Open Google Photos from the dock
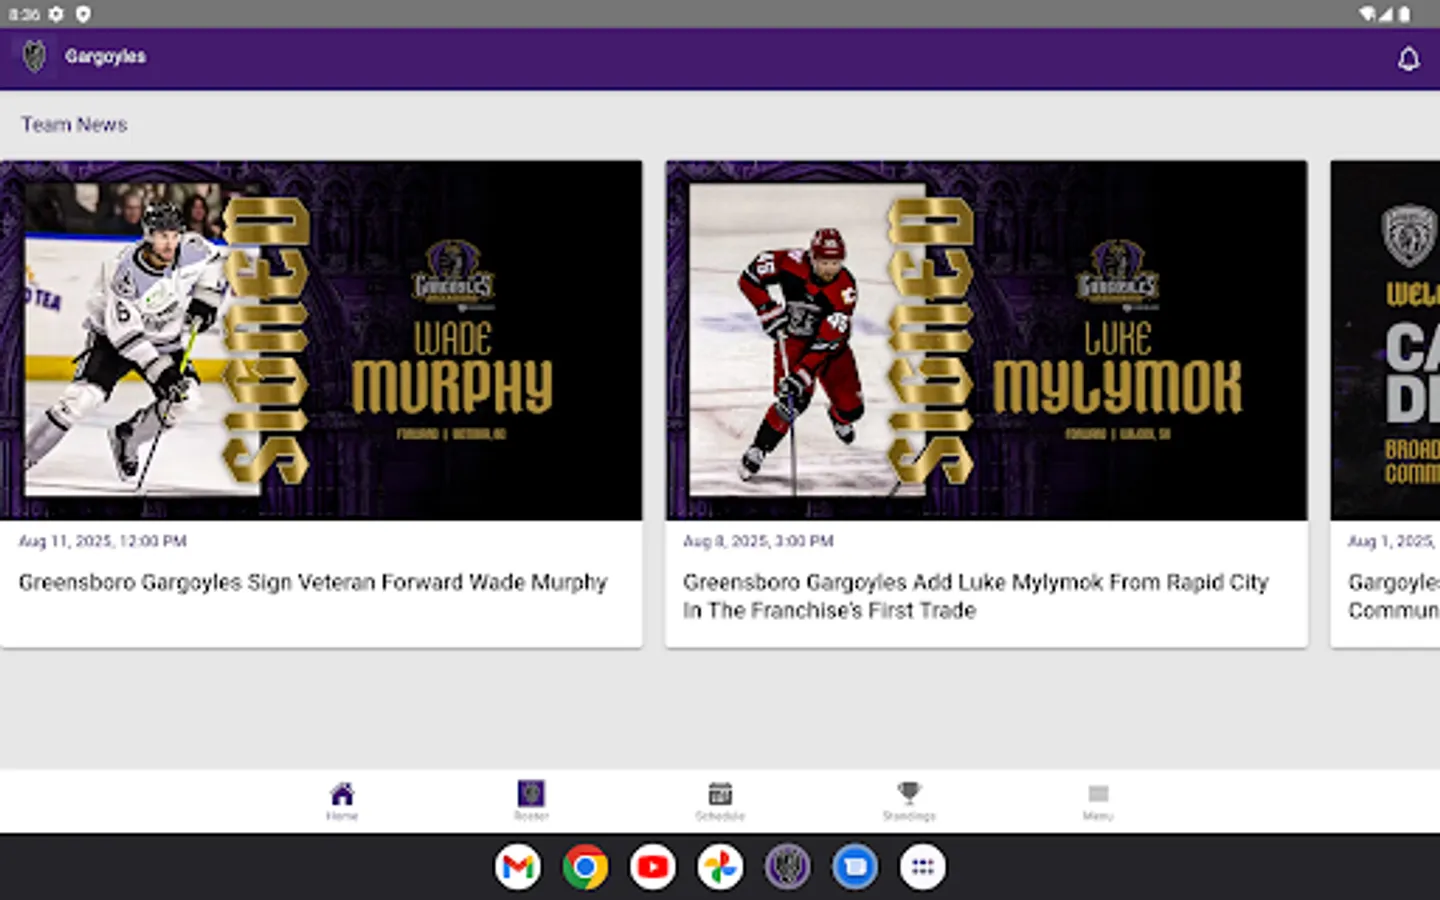 tap(720, 866)
